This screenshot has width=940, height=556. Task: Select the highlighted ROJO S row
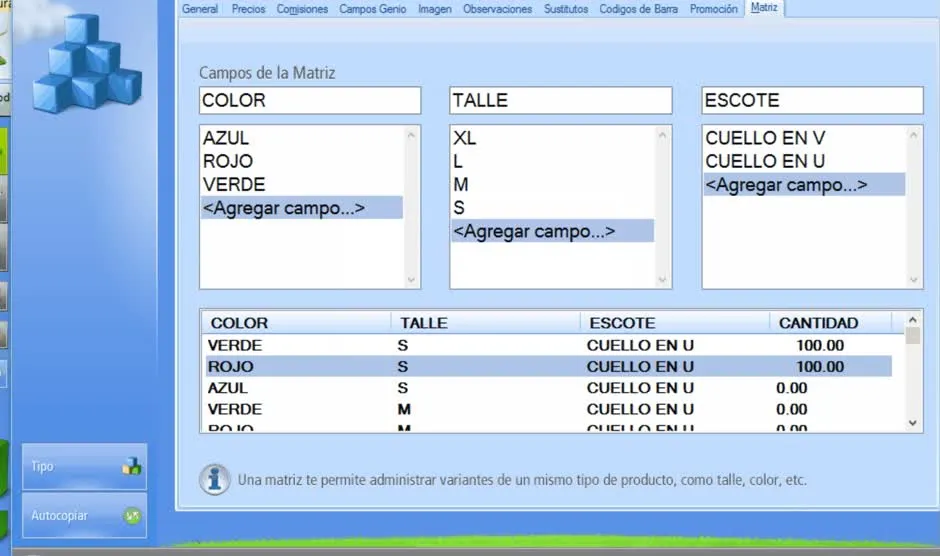coord(548,366)
